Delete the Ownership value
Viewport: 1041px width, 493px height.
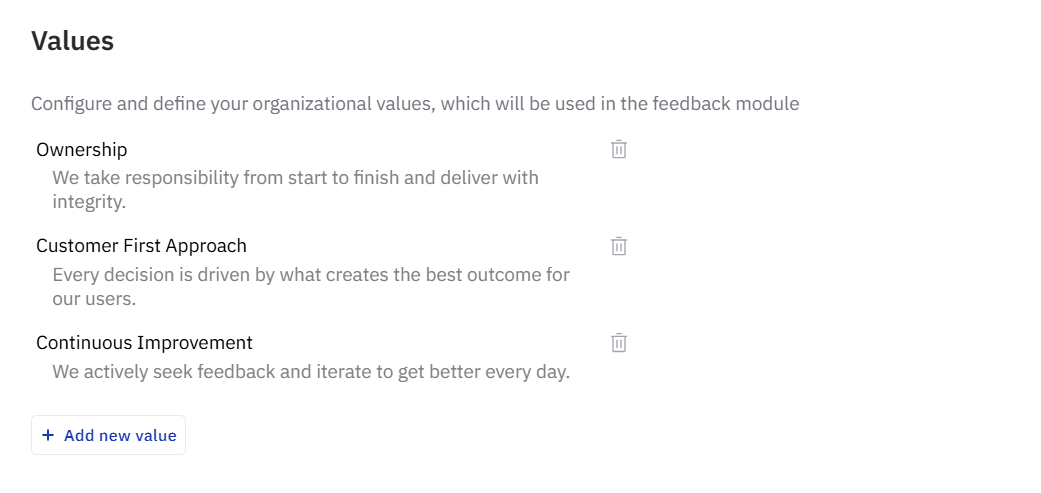click(619, 150)
